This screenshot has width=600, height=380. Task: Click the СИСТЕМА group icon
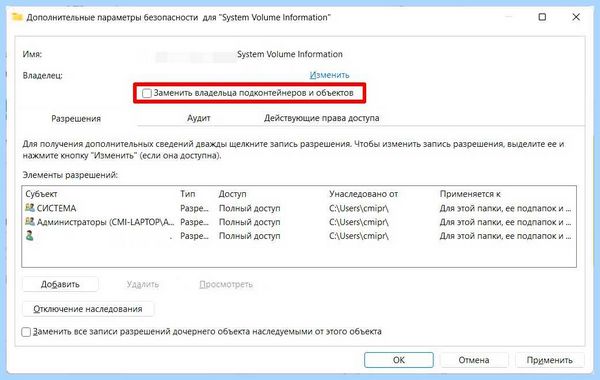[29, 208]
